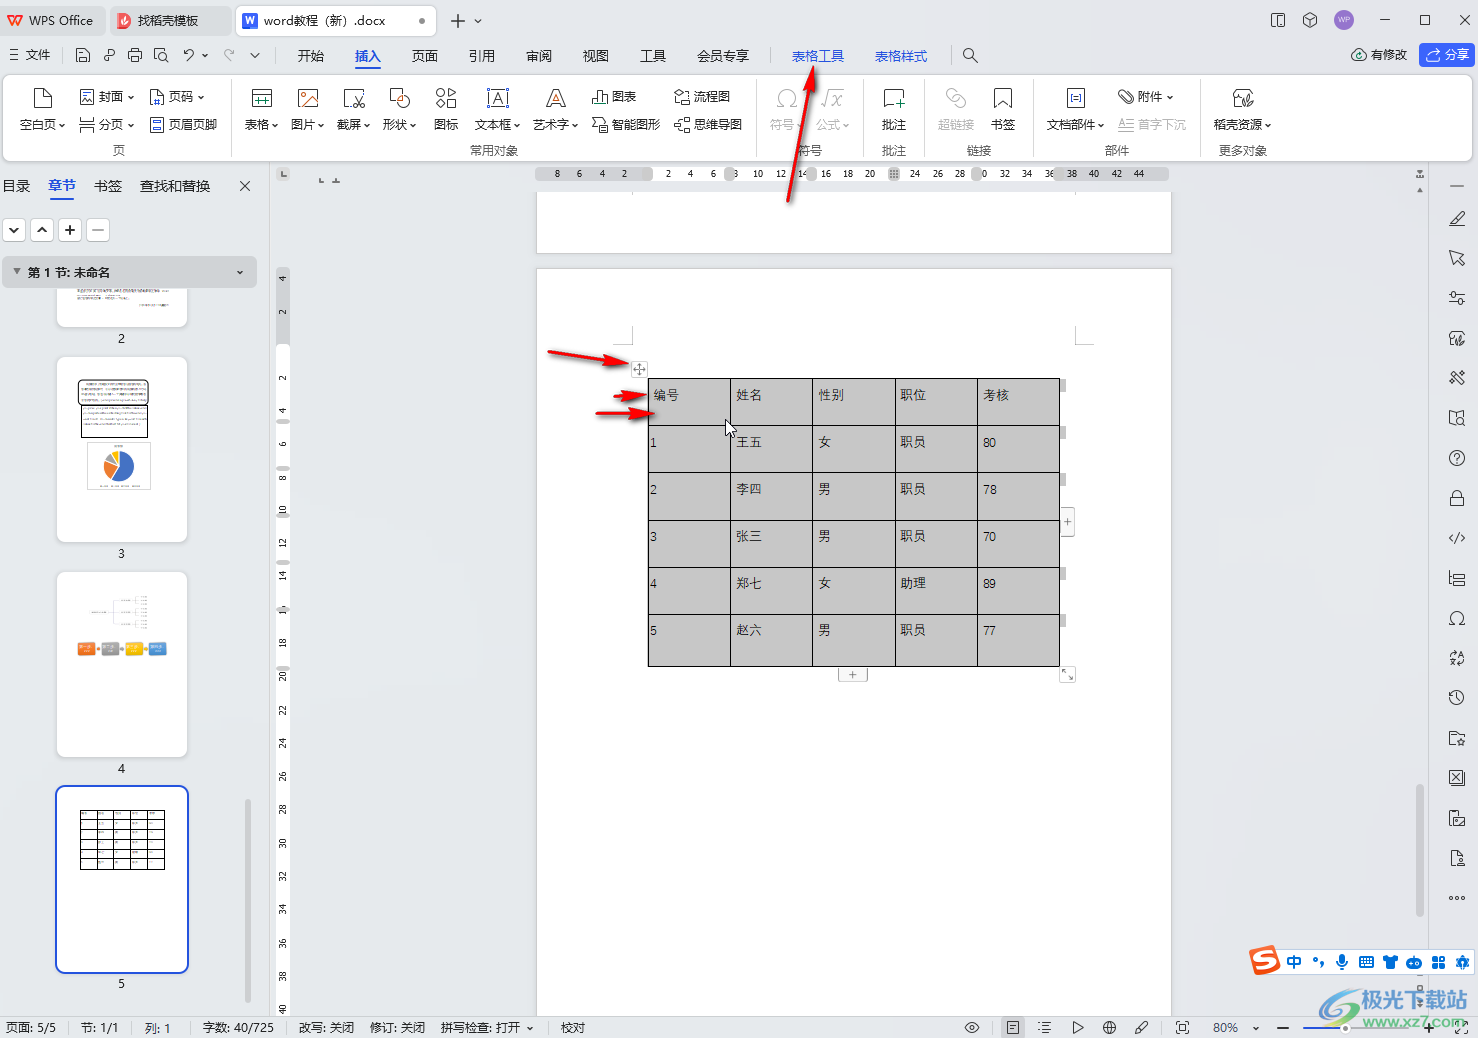Image resolution: width=1478 pixels, height=1038 pixels.
Task: Insert a blank page
Action: (x=42, y=110)
